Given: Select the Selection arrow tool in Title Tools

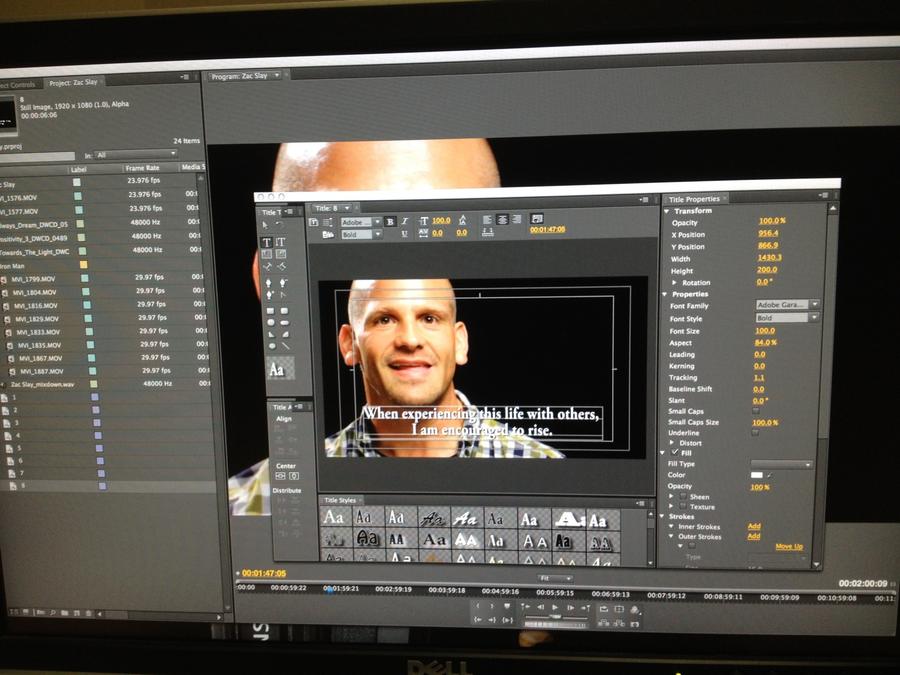Looking at the screenshot, I should [x=265, y=225].
